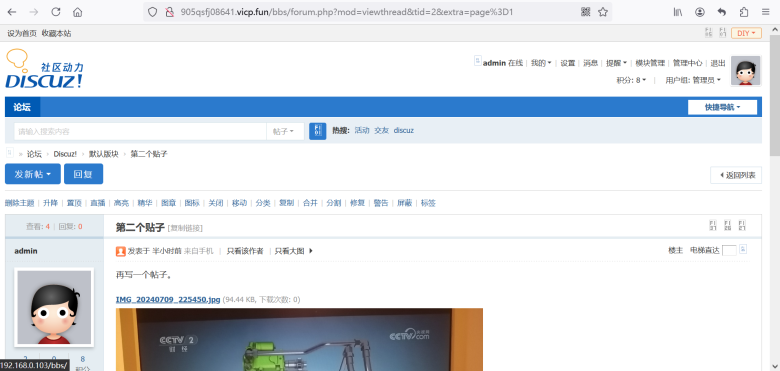Click the browser address bar URL
The image size is (780, 371).
[347, 12]
